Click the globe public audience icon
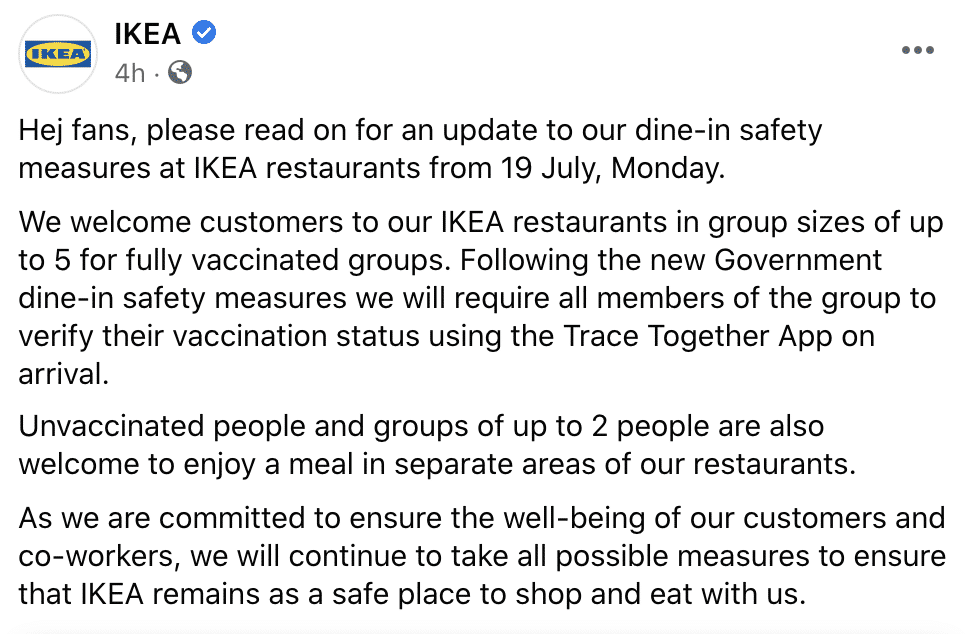Image resolution: width=972 pixels, height=634 pixels. point(180,73)
